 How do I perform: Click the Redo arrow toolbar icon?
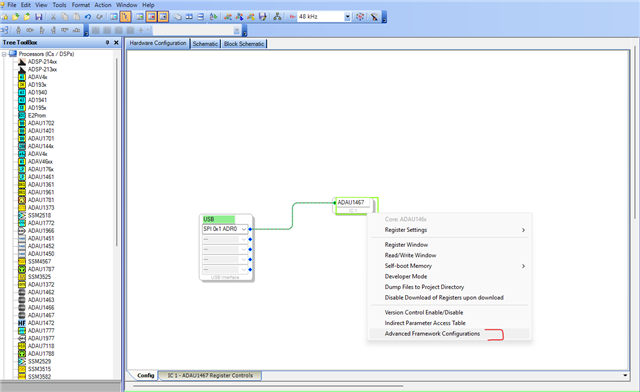tap(99, 17)
